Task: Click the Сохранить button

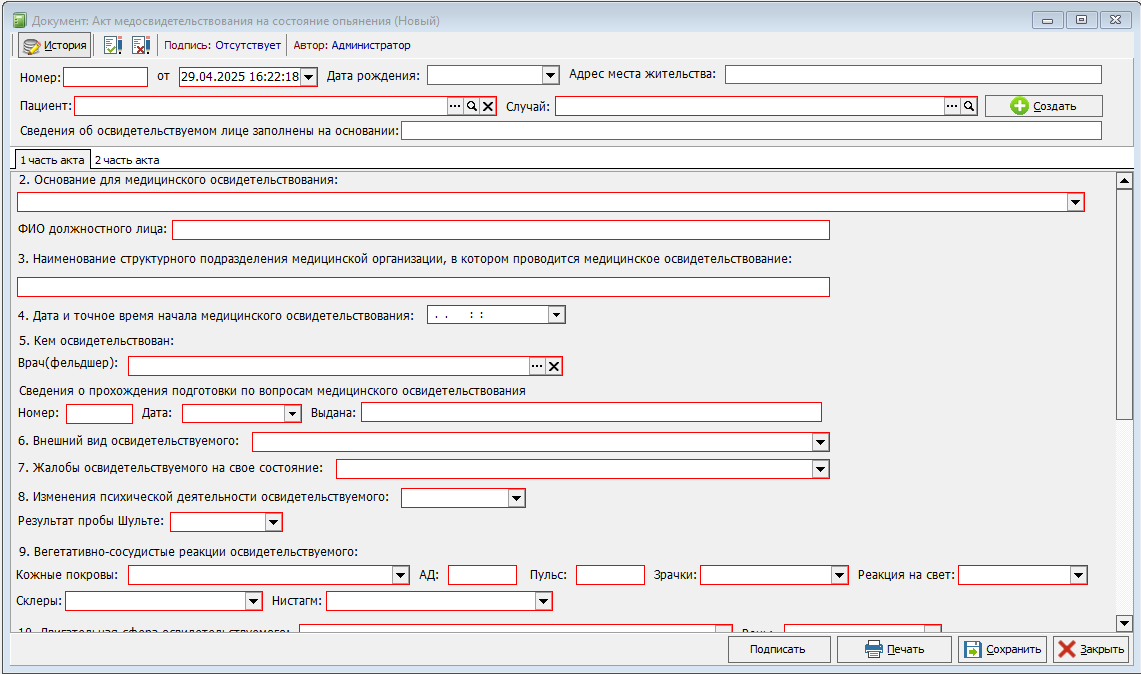Action: click(x=1003, y=649)
